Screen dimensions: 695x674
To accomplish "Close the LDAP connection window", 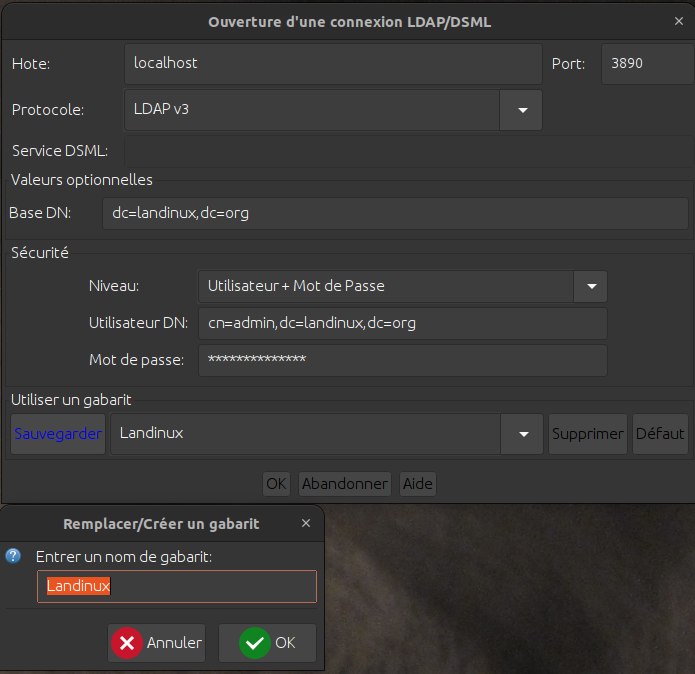I will 680,21.
